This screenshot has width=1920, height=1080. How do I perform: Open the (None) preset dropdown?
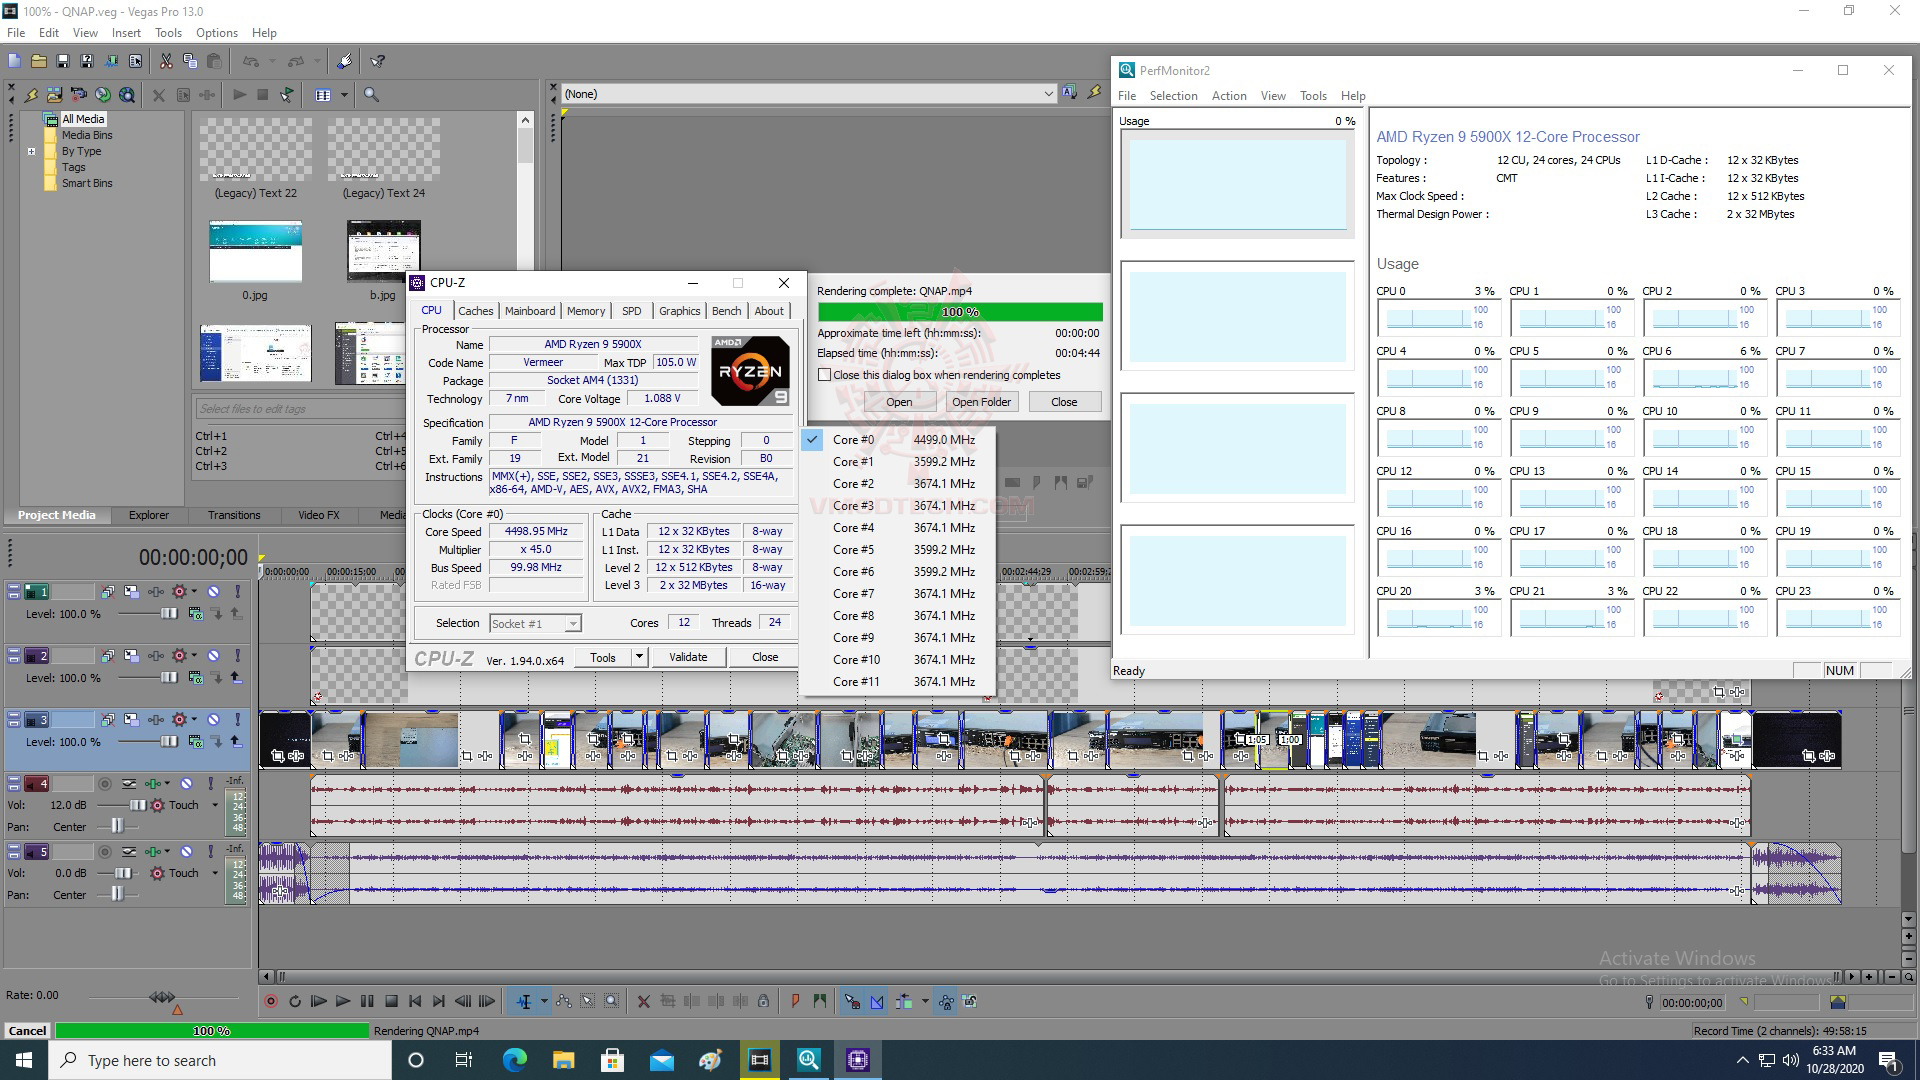click(x=1047, y=94)
